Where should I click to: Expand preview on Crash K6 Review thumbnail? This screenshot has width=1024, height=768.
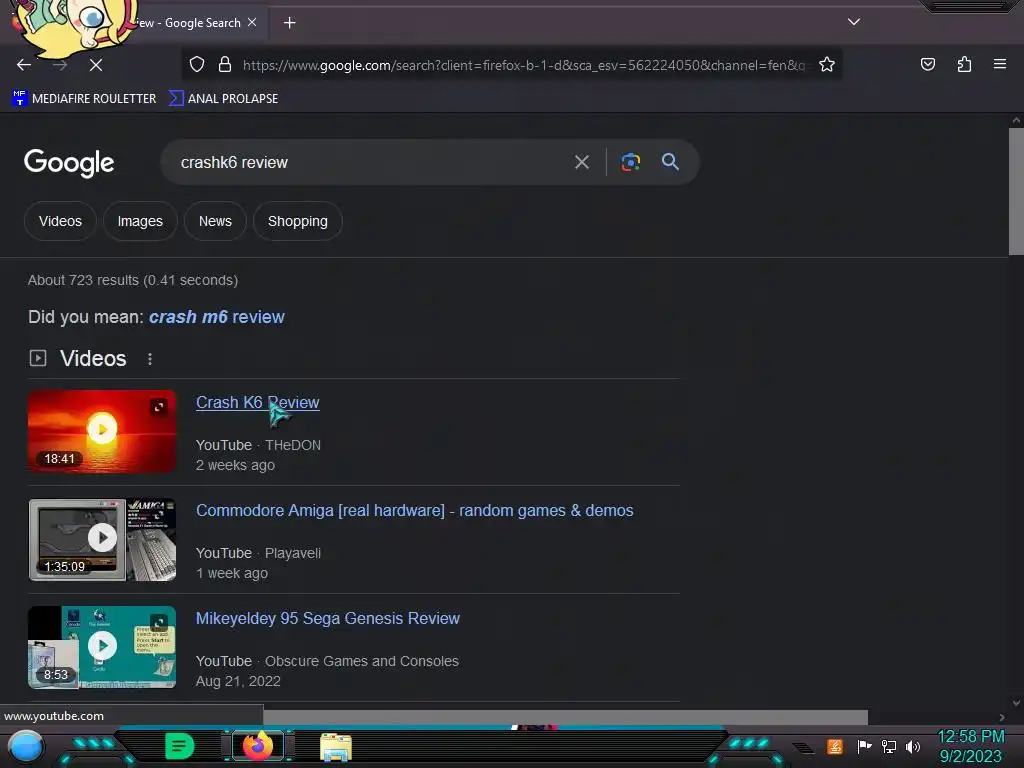(159, 407)
